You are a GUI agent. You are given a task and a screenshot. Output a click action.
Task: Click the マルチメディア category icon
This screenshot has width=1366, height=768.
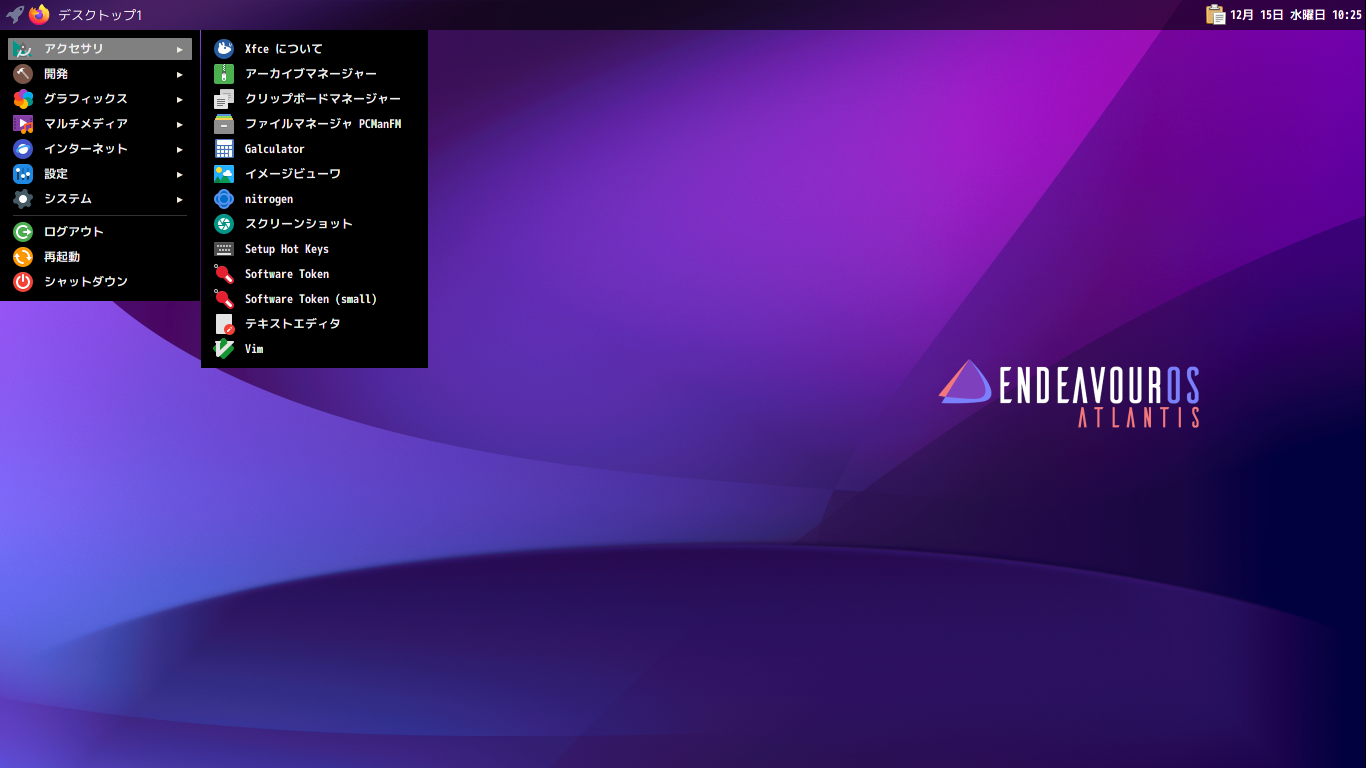(23, 124)
